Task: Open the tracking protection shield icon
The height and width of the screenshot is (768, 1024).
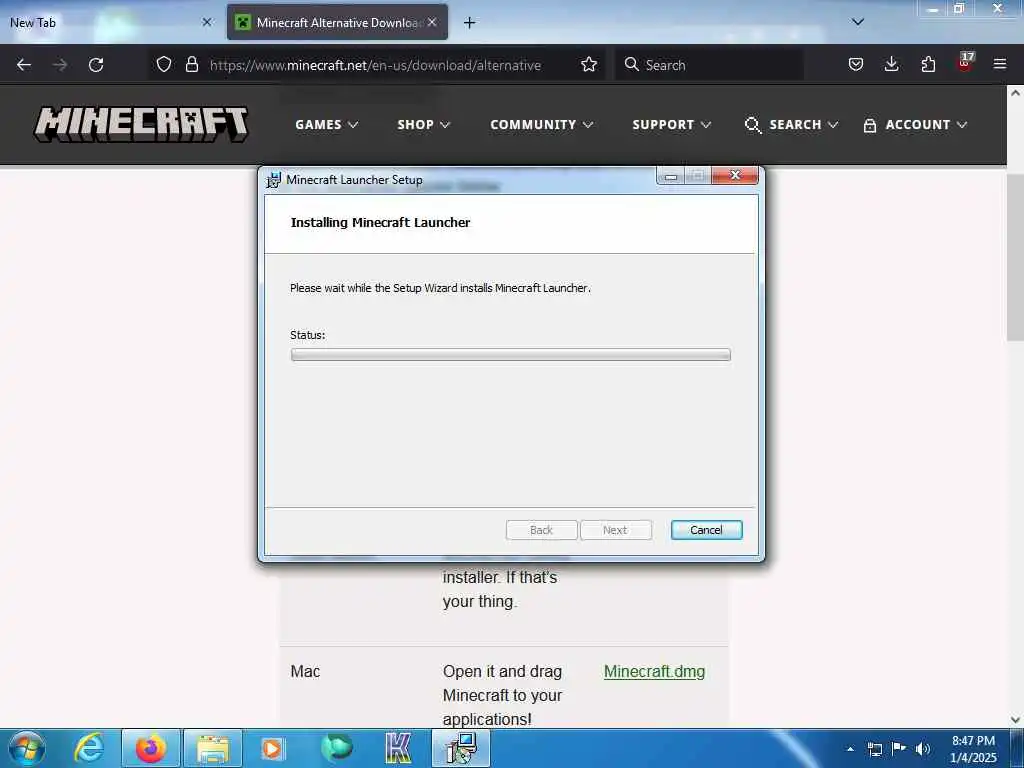Action: pos(164,65)
